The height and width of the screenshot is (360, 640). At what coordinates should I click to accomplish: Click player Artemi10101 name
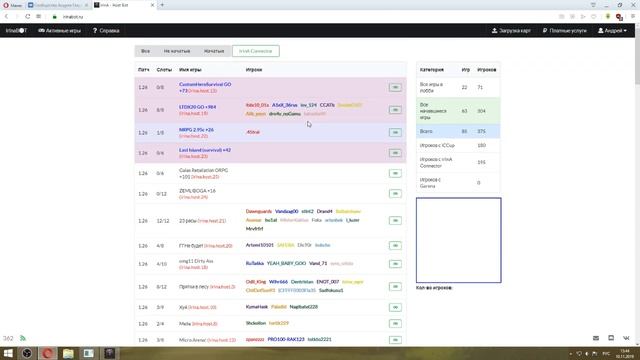coord(260,245)
